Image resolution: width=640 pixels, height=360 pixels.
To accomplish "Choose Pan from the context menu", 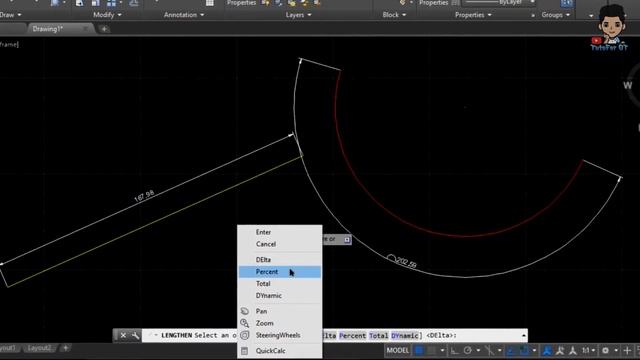I will coord(280,311).
